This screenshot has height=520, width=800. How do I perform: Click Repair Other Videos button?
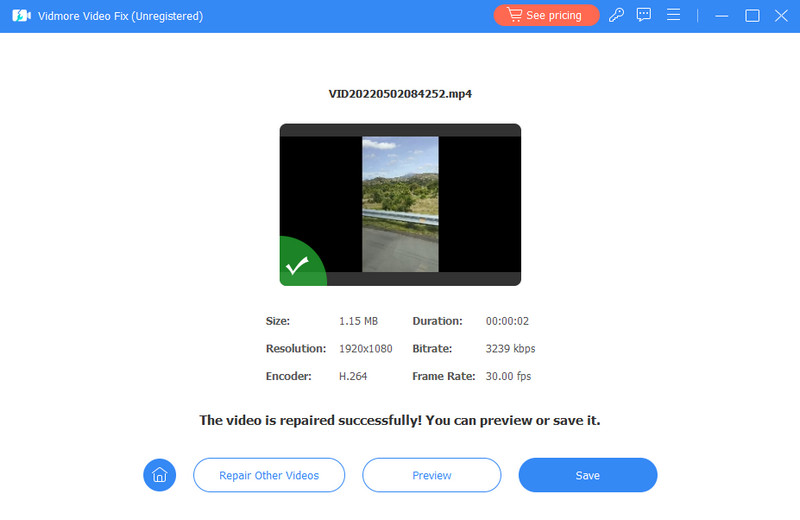[x=269, y=475]
